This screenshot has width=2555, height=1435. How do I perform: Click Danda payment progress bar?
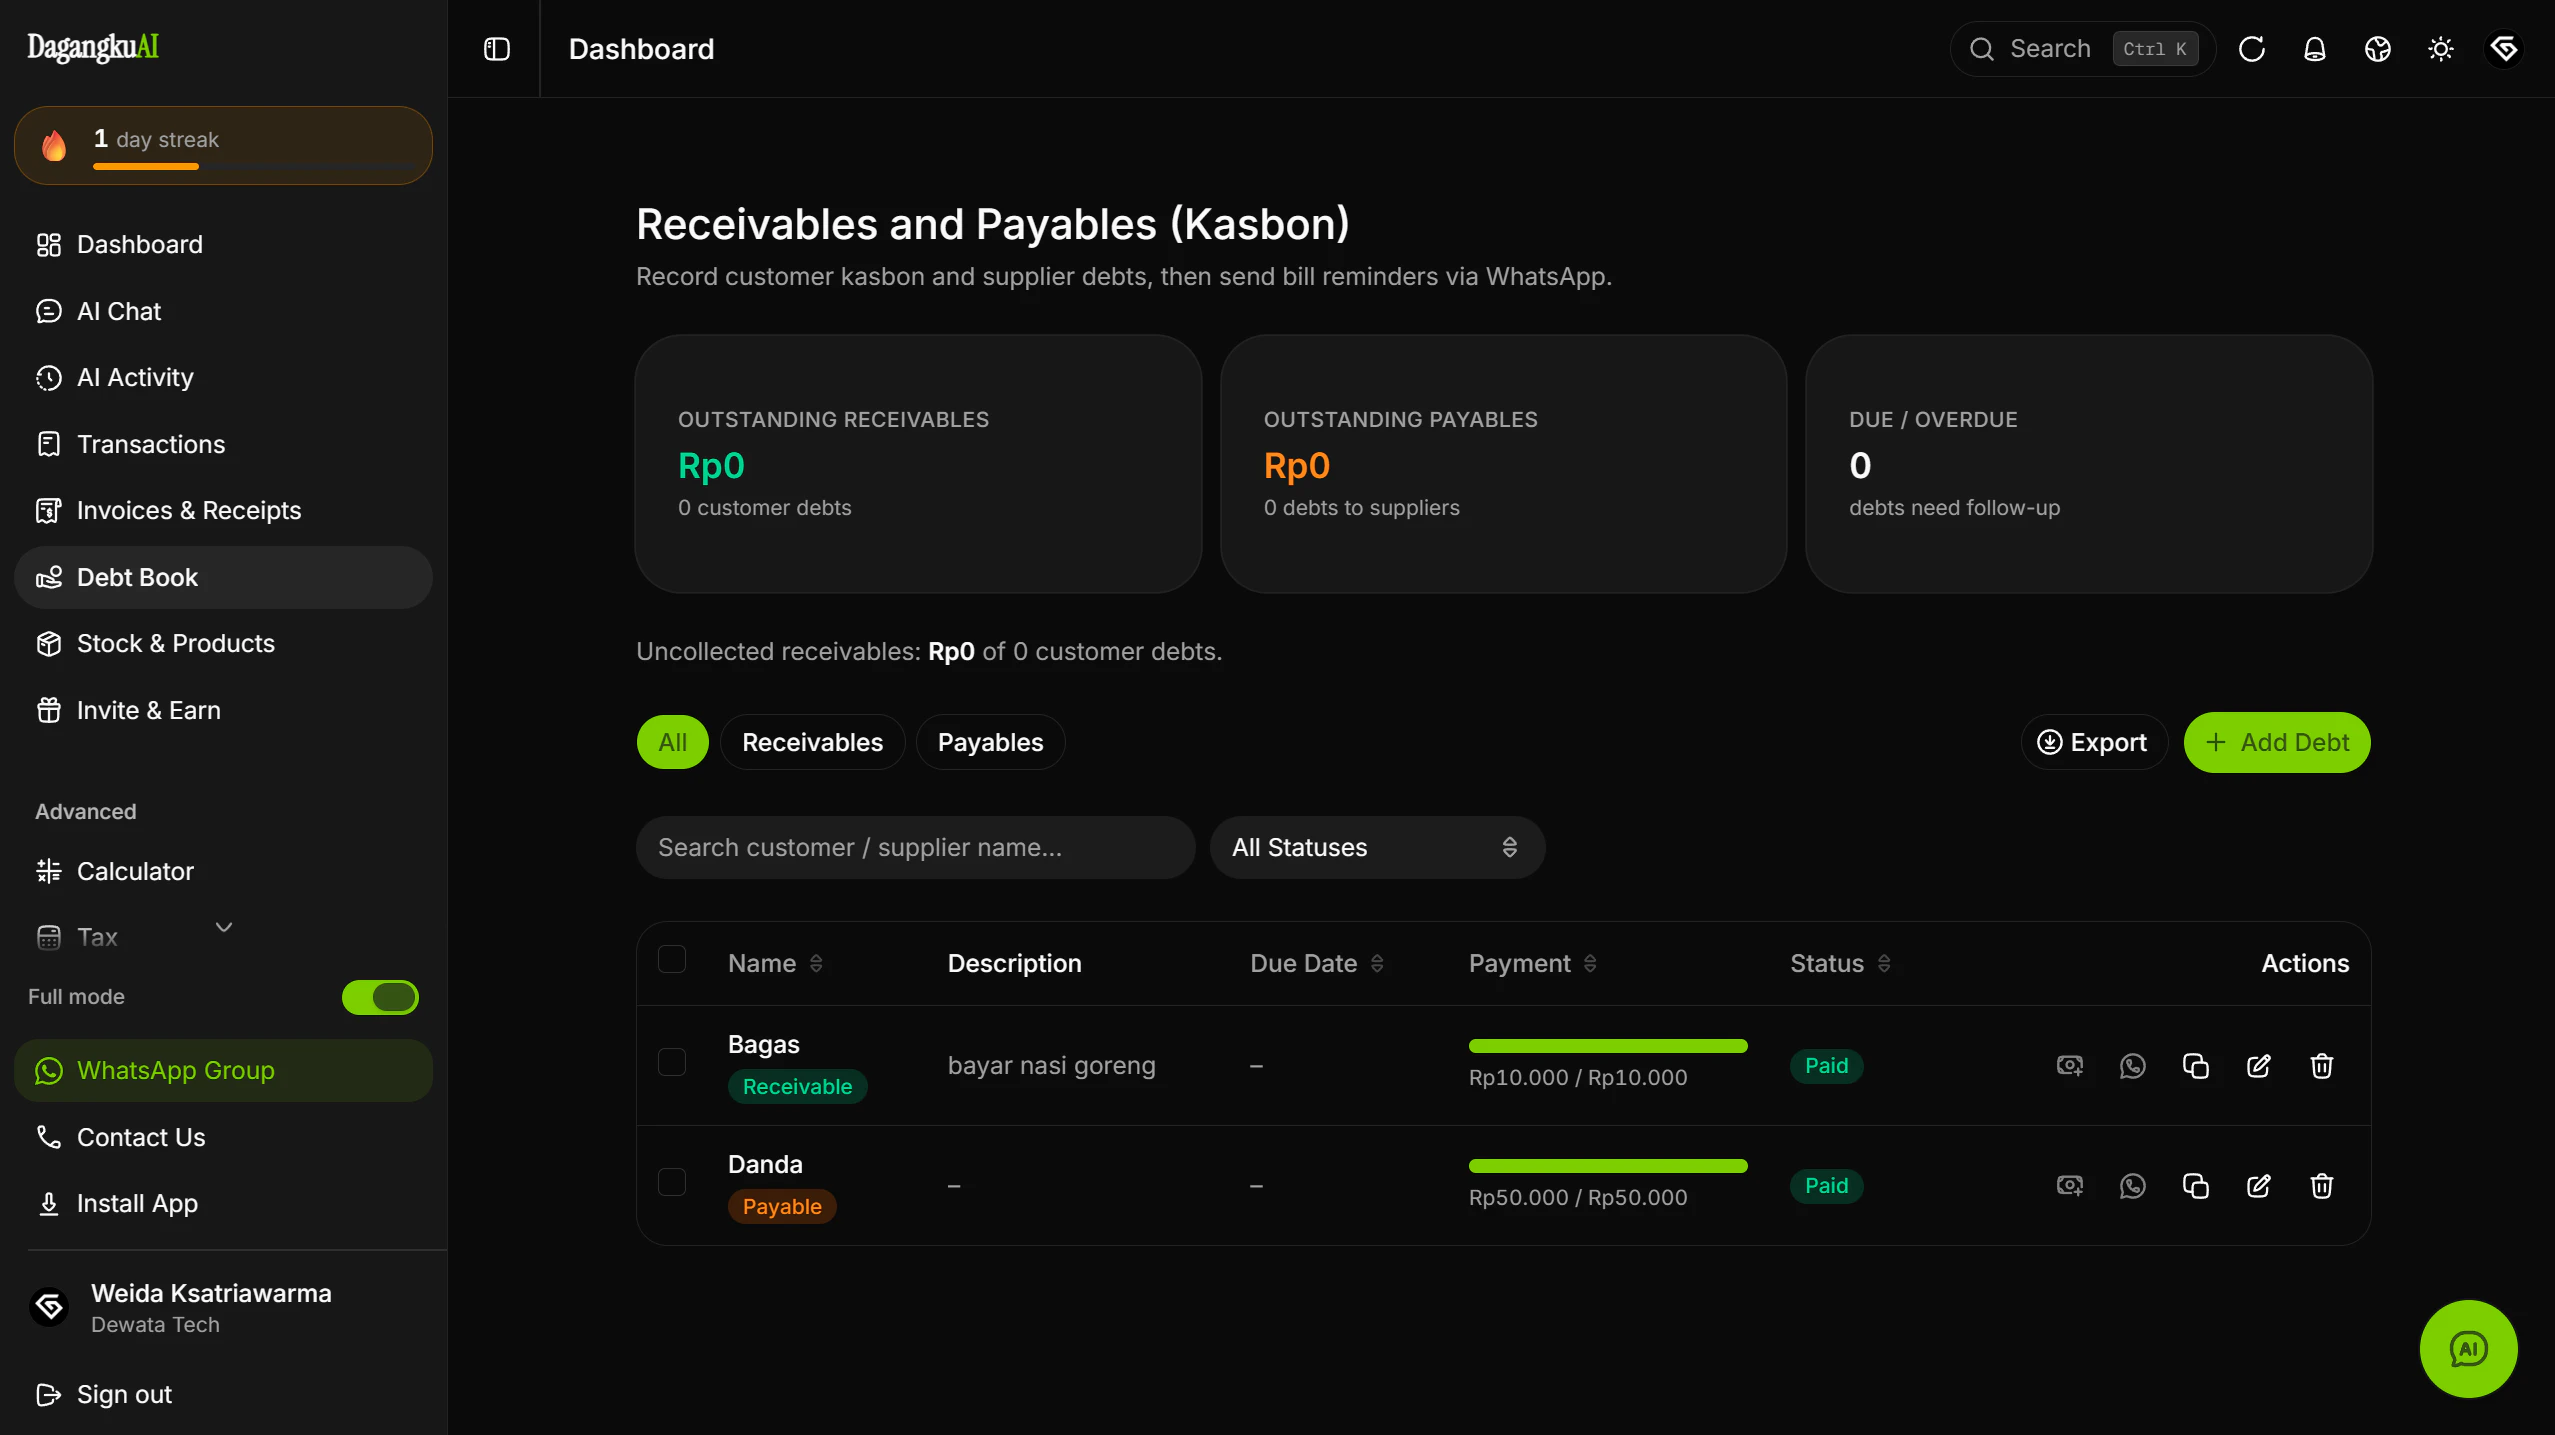pos(1607,1166)
